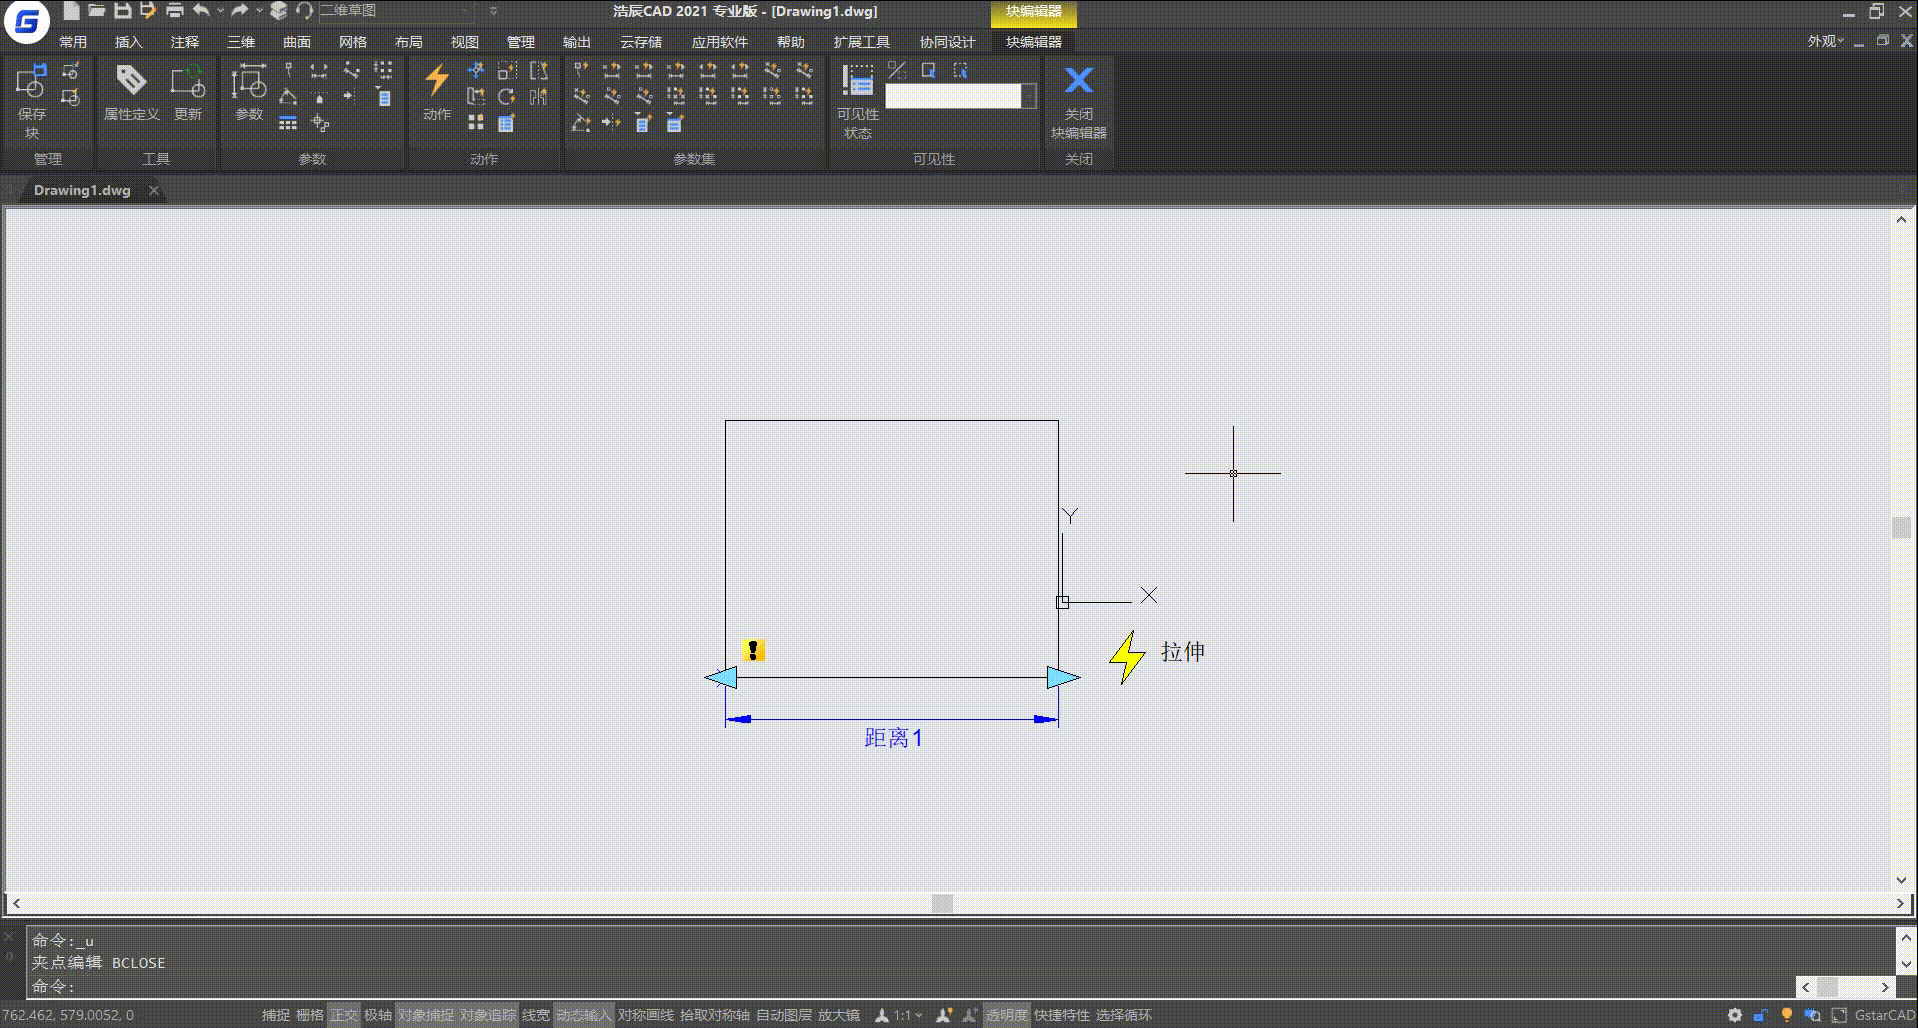Click Selection Cycling (选择循环) in status bar
The width and height of the screenshot is (1918, 1028).
click(1123, 1015)
